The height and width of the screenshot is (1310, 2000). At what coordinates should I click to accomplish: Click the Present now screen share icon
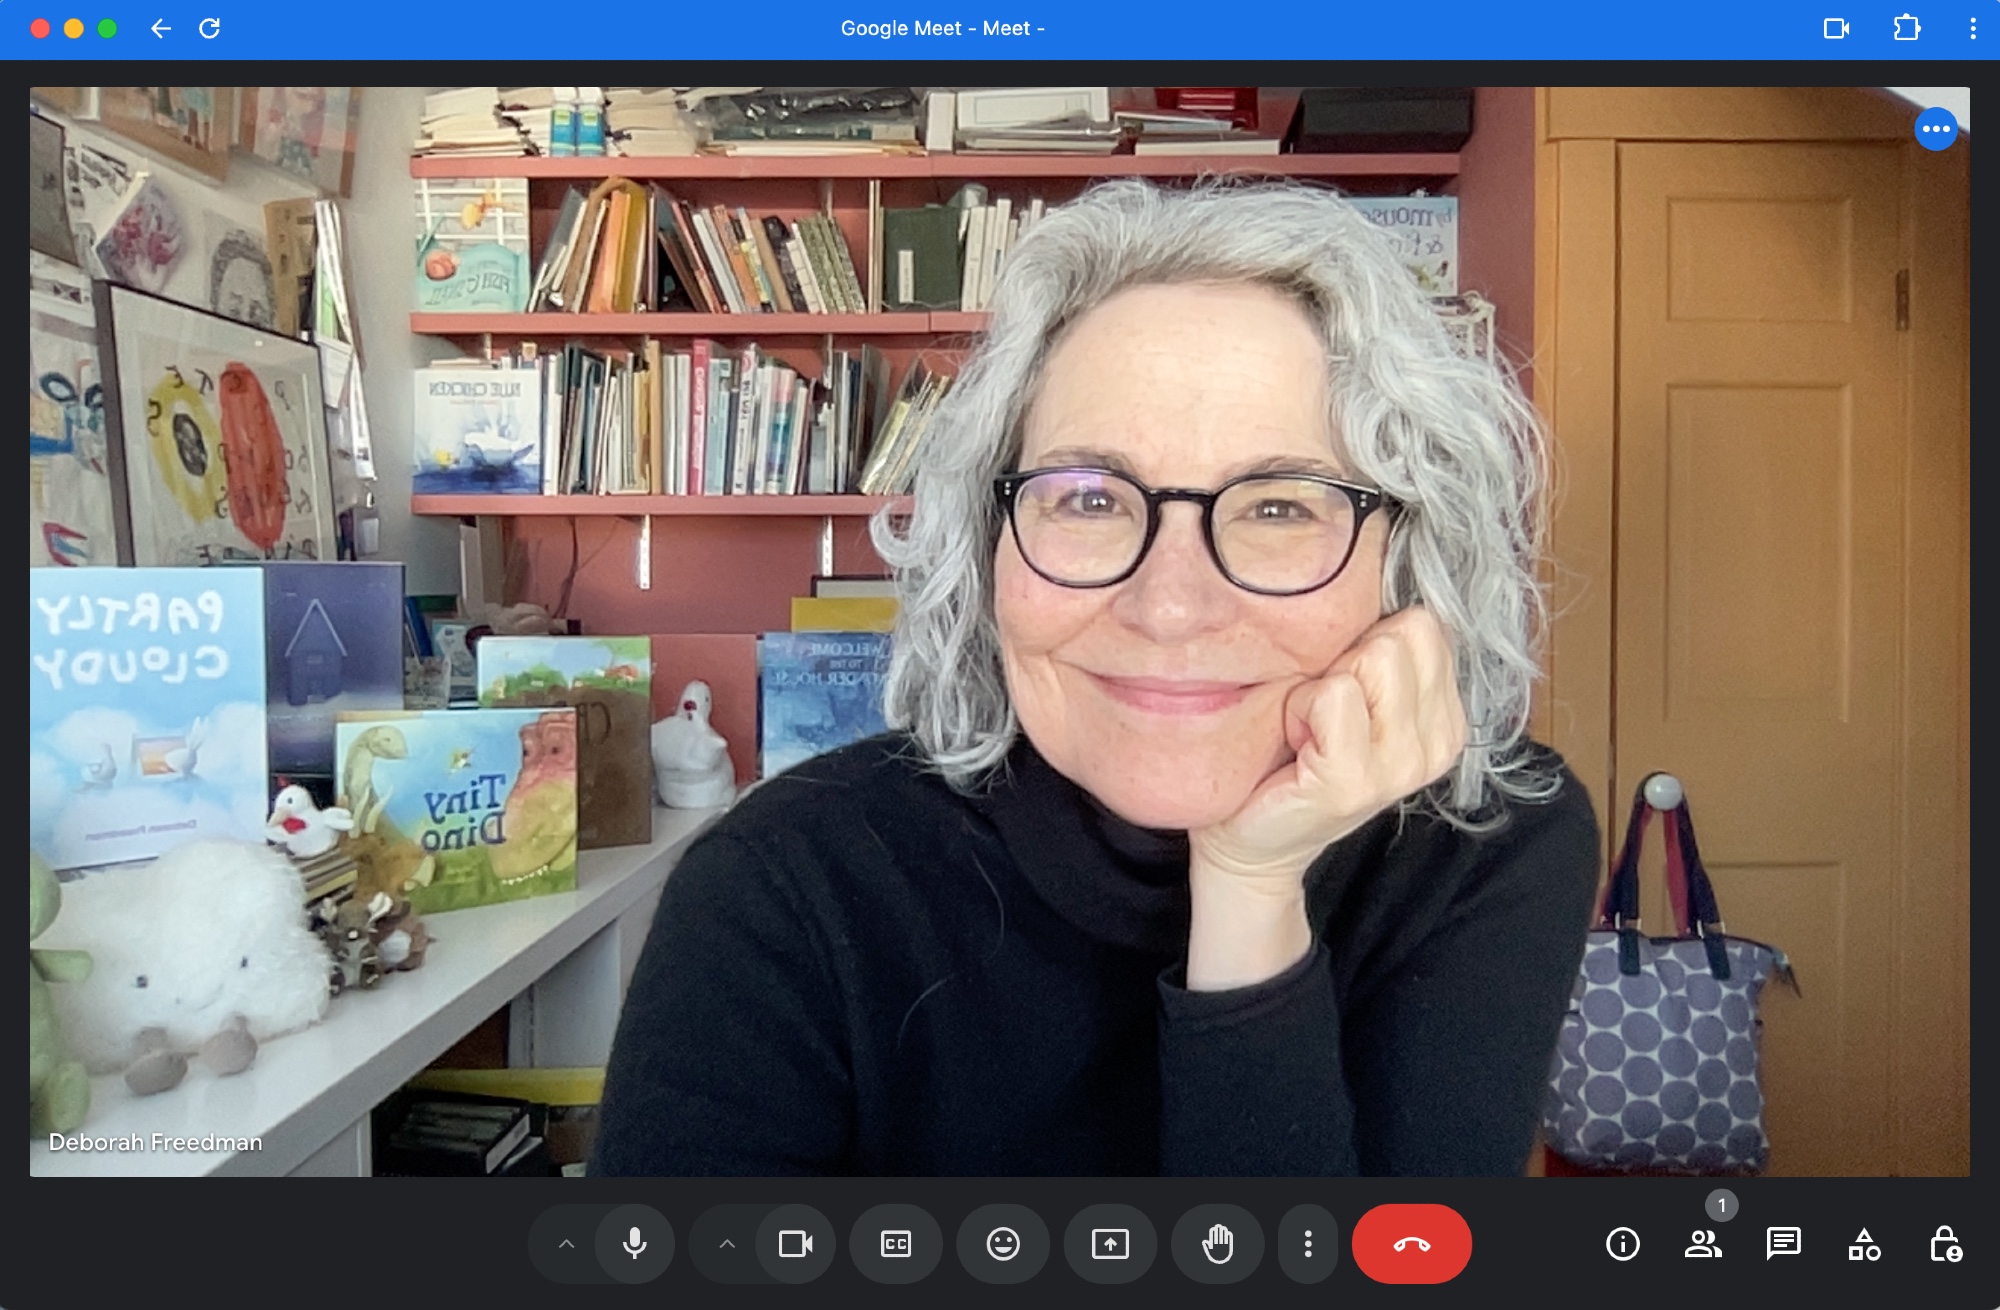click(x=1110, y=1244)
